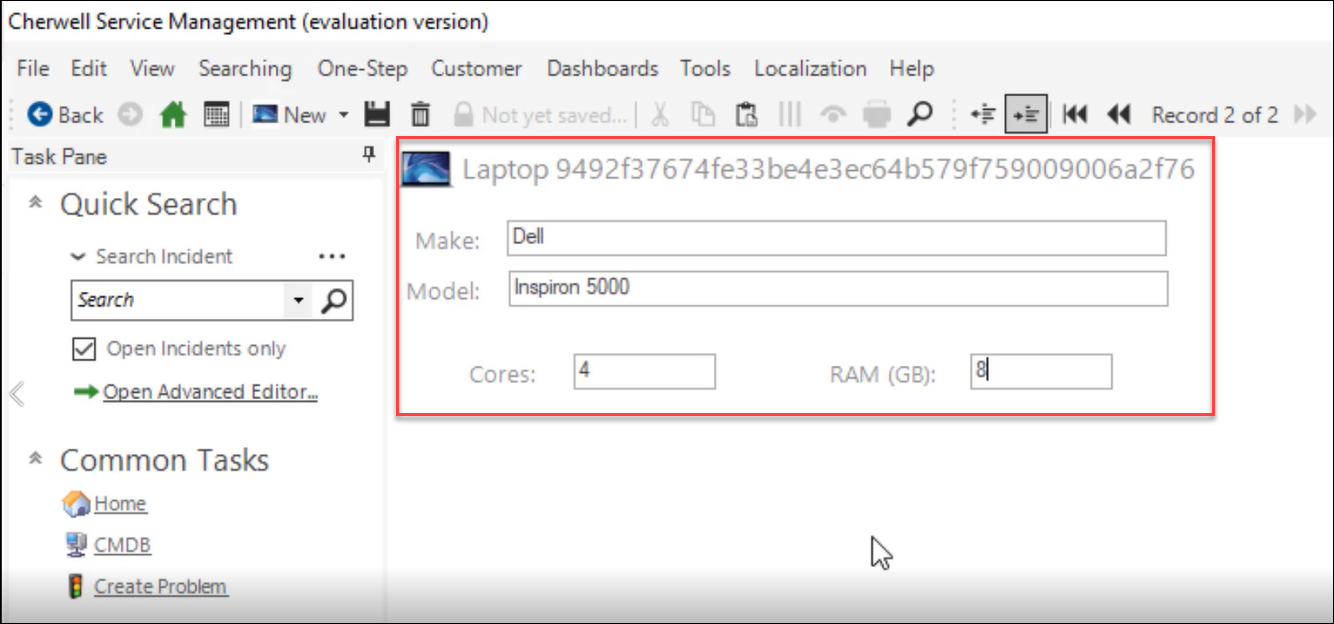This screenshot has width=1334, height=624.
Task: Delete the record using the trash icon
Action: (421, 115)
